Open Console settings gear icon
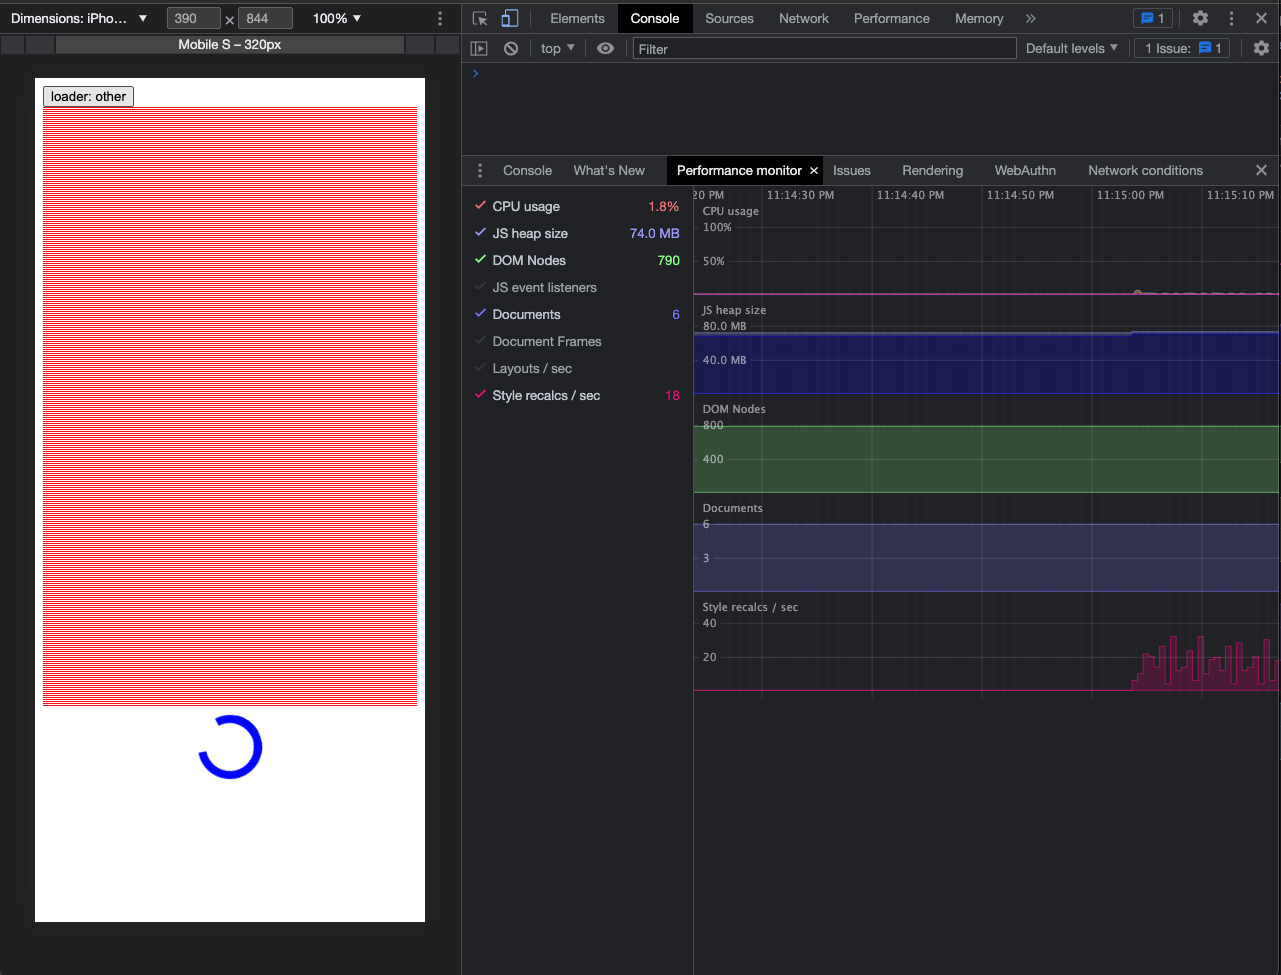 [1261, 48]
